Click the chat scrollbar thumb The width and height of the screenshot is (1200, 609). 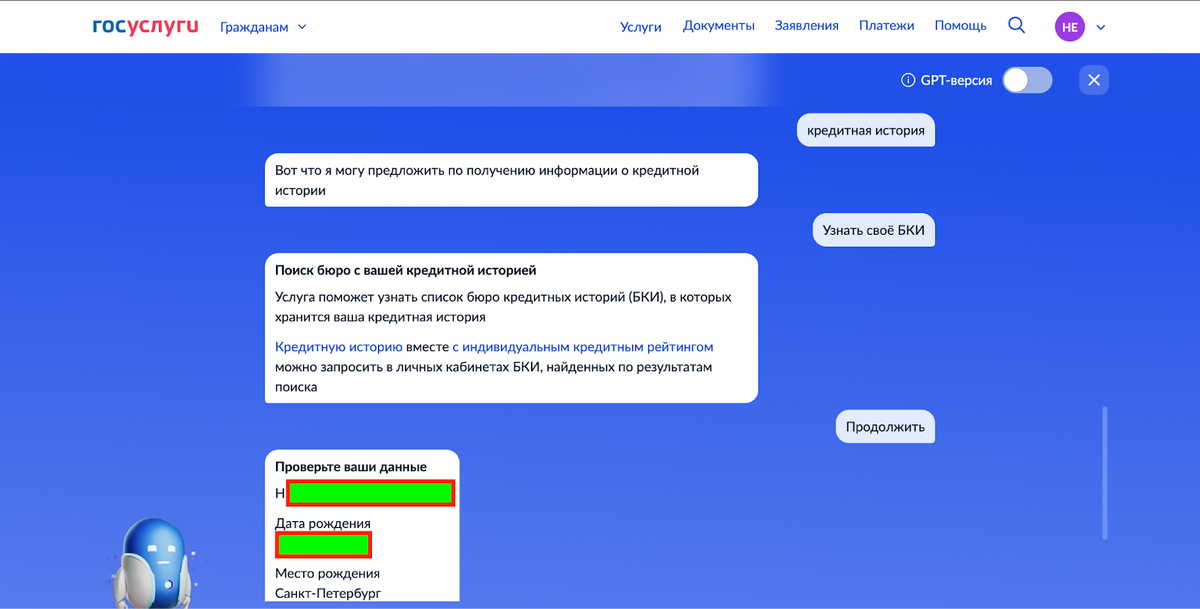(x=1105, y=472)
